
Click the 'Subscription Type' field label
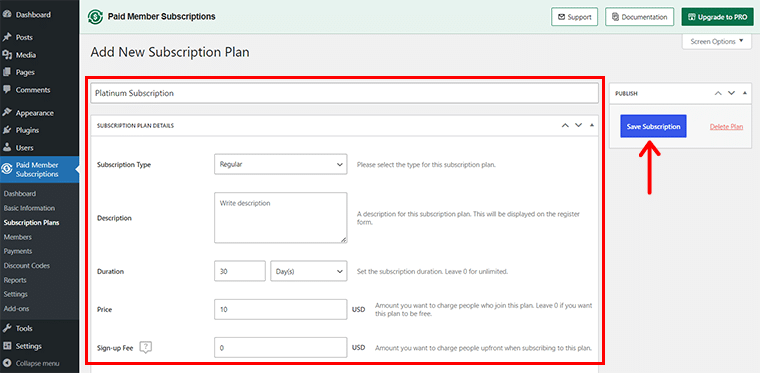124,165
